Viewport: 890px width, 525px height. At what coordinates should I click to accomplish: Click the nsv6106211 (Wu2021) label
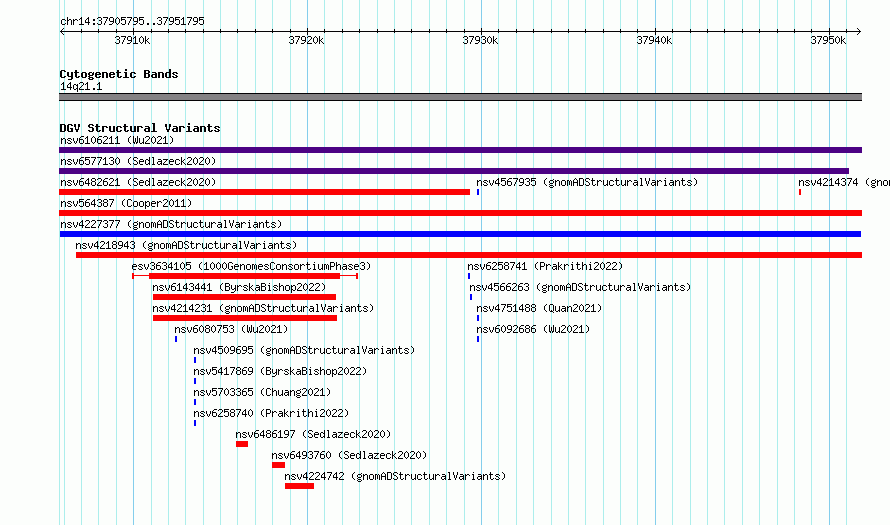coord(117,140)
